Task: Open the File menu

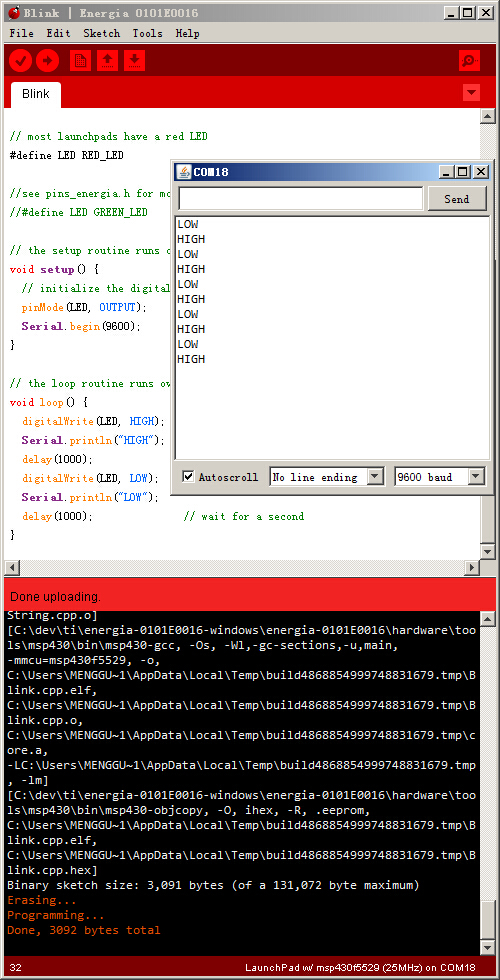Action: click(x=22, y=33)
